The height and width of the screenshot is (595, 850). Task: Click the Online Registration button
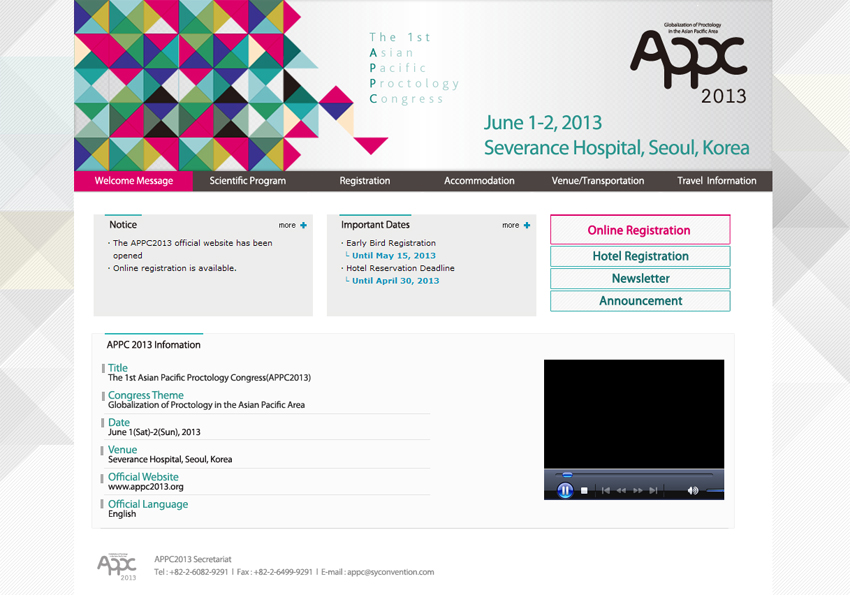(639, 230)
